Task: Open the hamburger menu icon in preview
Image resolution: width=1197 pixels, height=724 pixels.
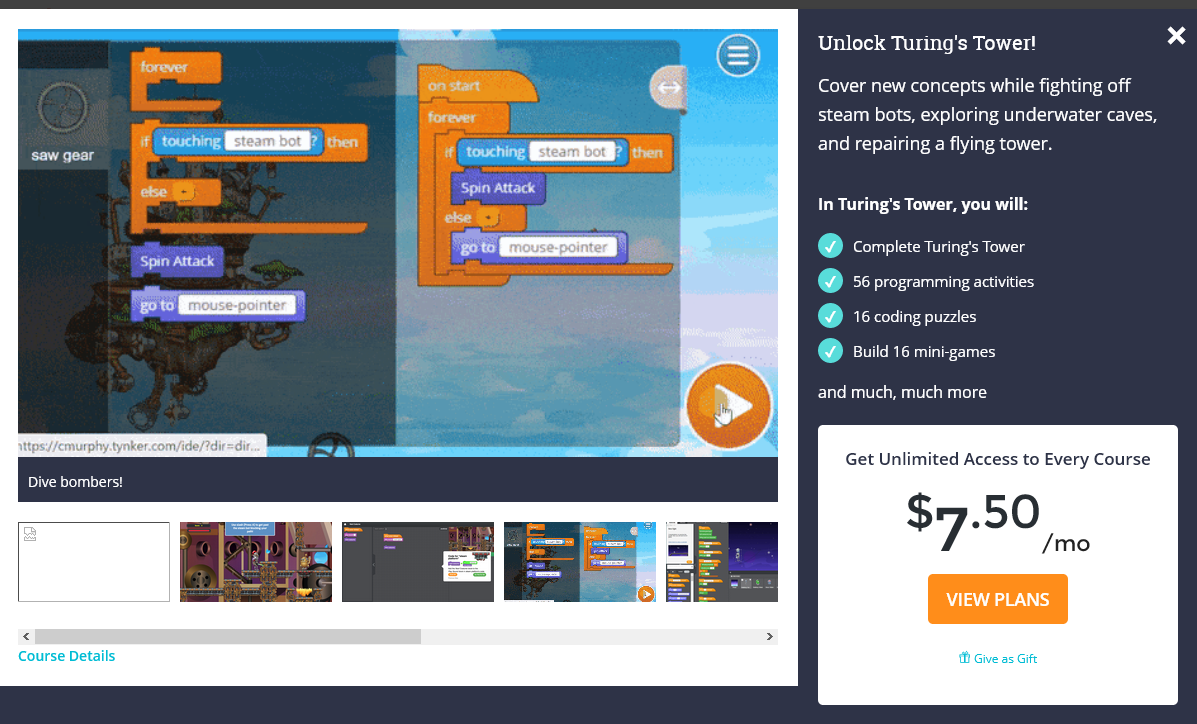Action: pos(737,56)
